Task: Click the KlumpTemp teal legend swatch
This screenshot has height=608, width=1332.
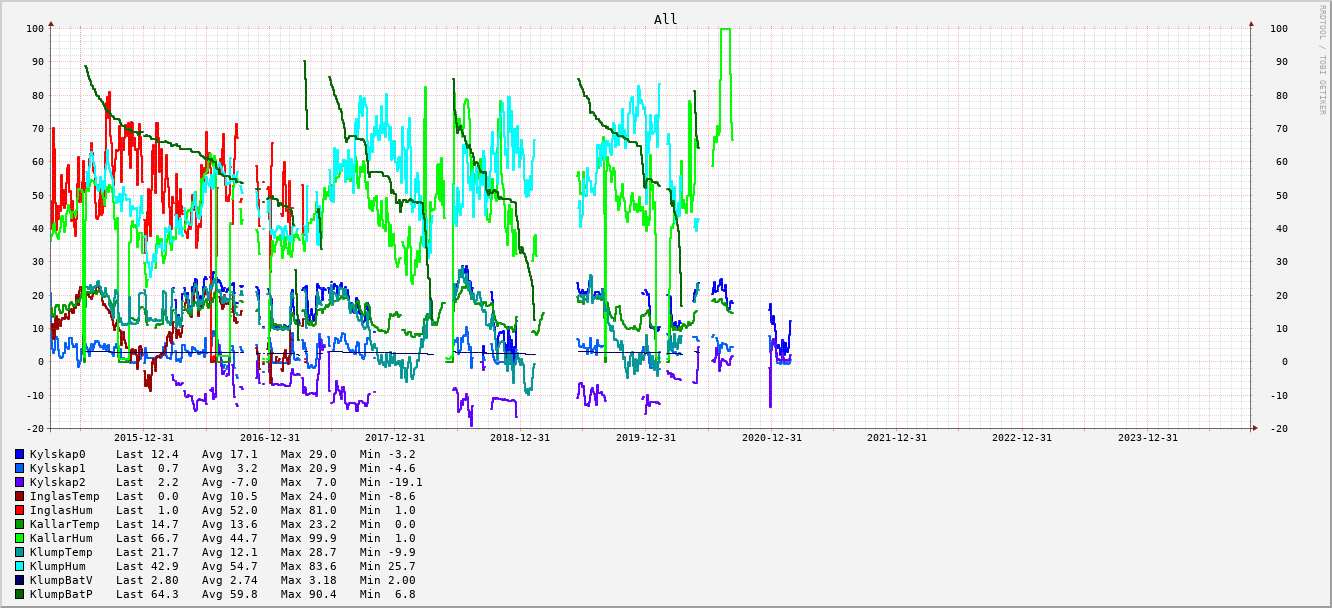Action: tap(19, 552)
